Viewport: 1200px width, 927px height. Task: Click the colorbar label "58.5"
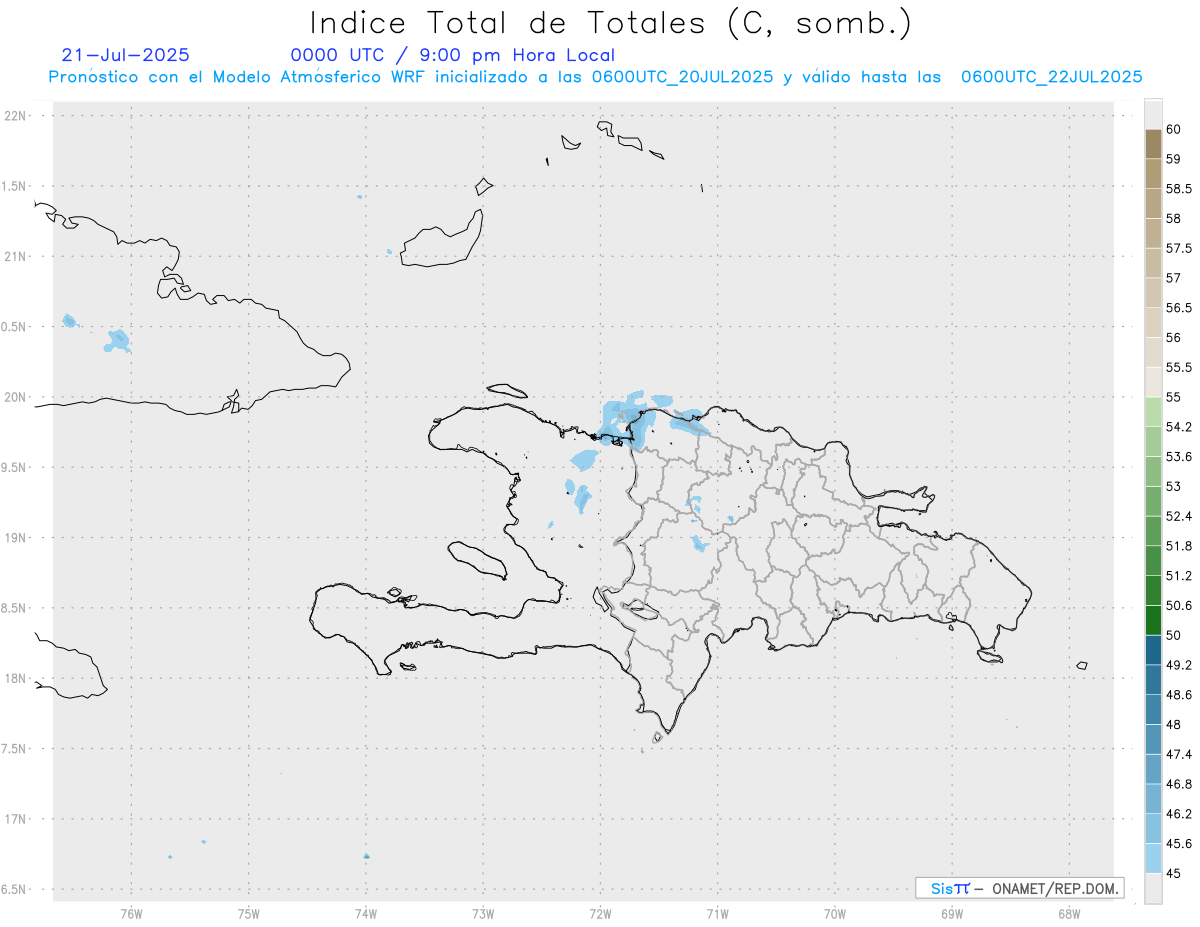pyautogui.click(x=1178, y=188)
